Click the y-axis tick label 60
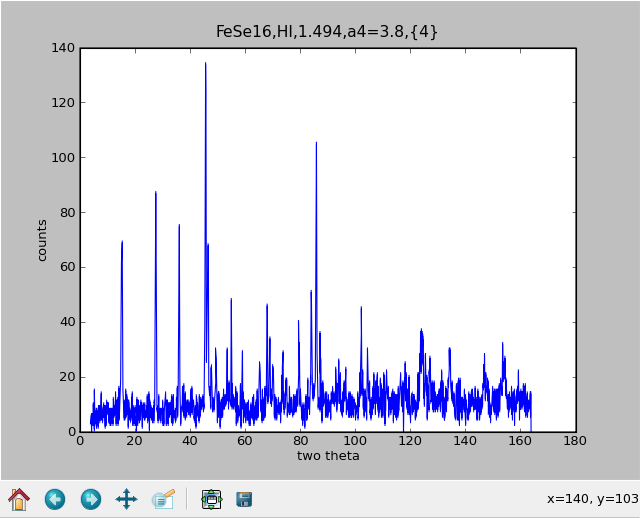The image size is (640, 518). pos(66,267)
